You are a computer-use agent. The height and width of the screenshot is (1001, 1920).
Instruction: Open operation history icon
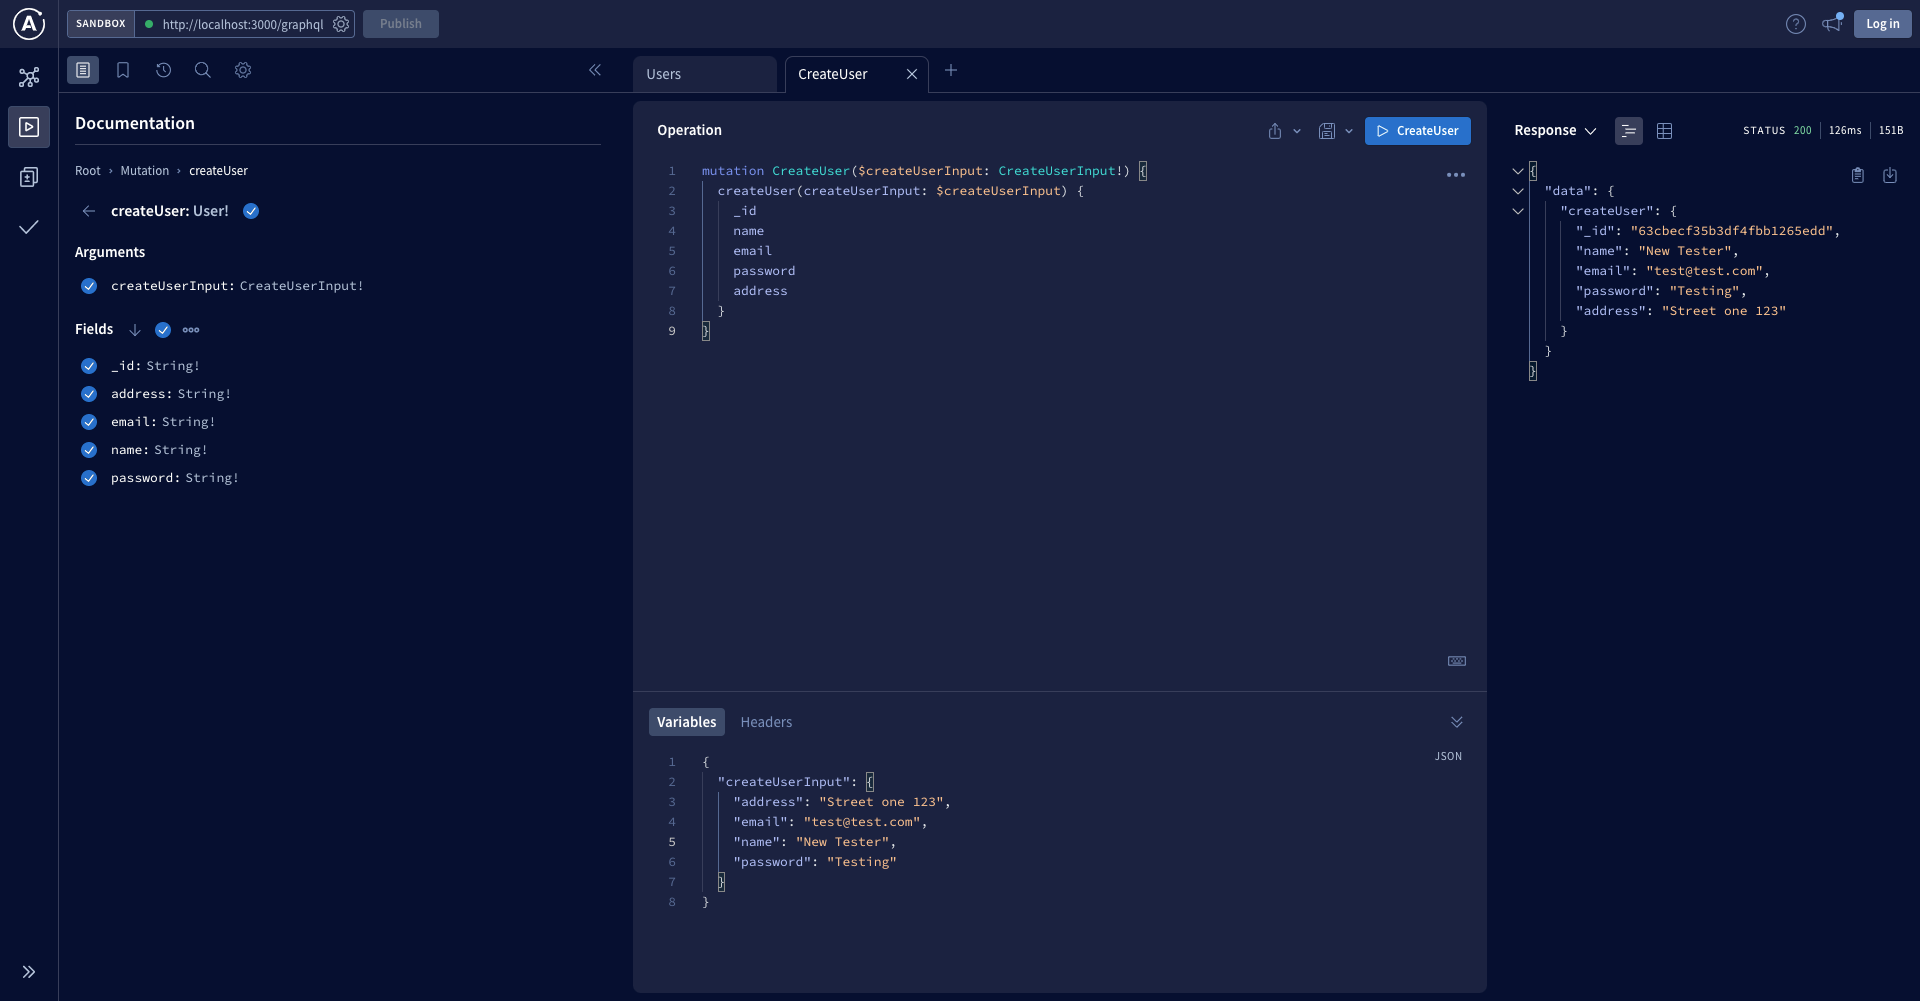[163, 70]
